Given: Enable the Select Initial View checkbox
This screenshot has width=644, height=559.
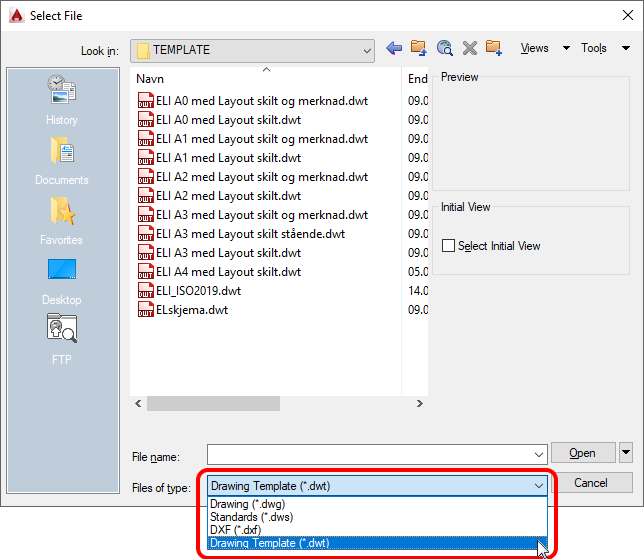Looking at the screenshot, I should pyautogui.click(x=449, y=246).
